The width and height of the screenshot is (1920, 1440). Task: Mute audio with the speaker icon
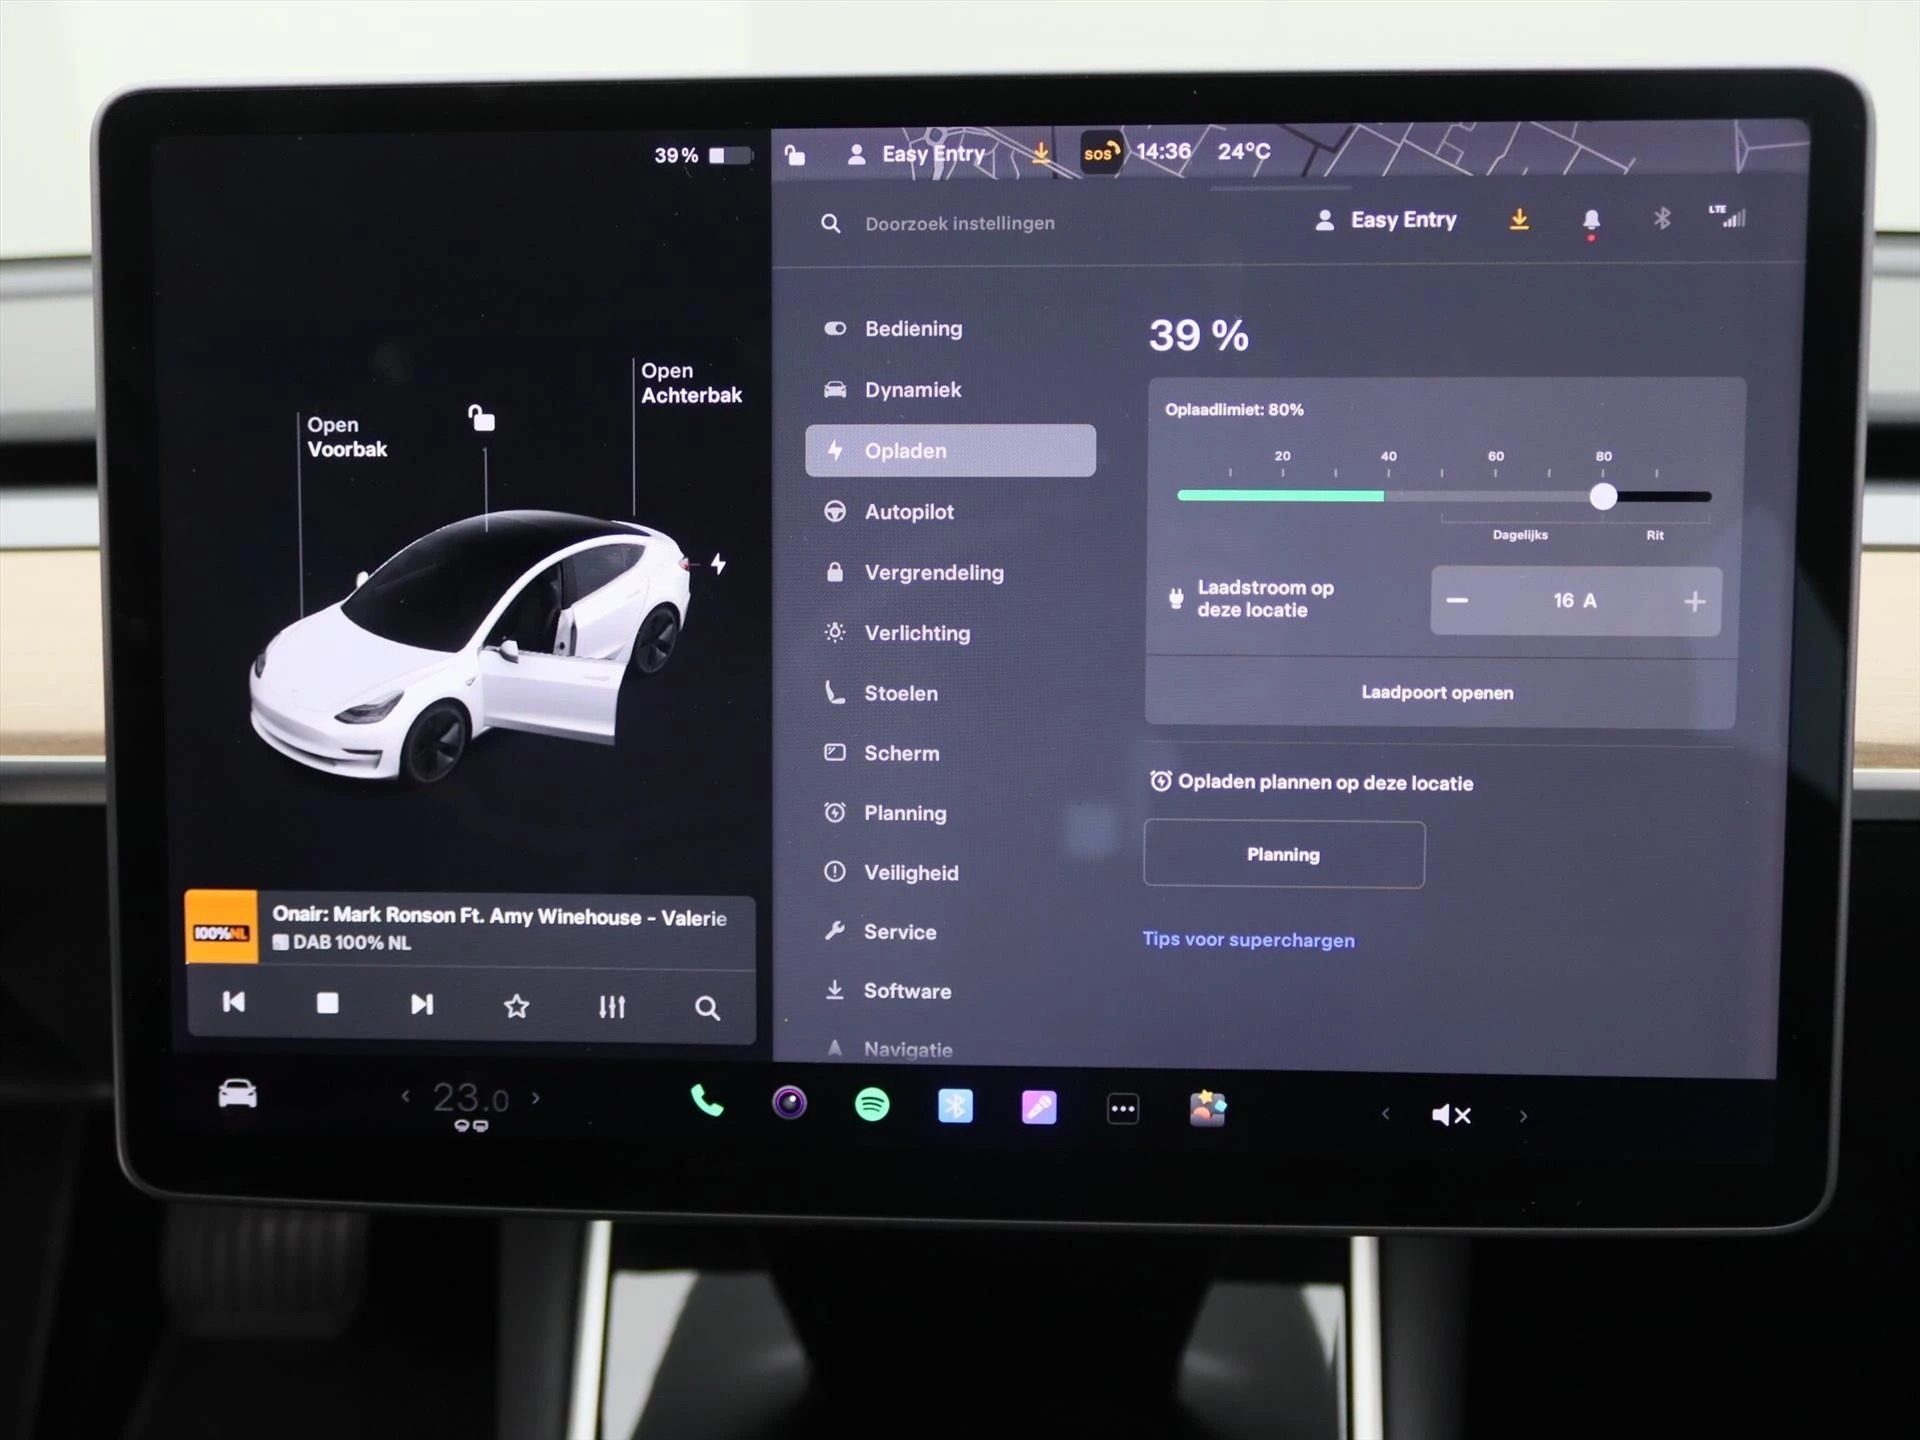pyautogui.click(x=1451, y=1114)
